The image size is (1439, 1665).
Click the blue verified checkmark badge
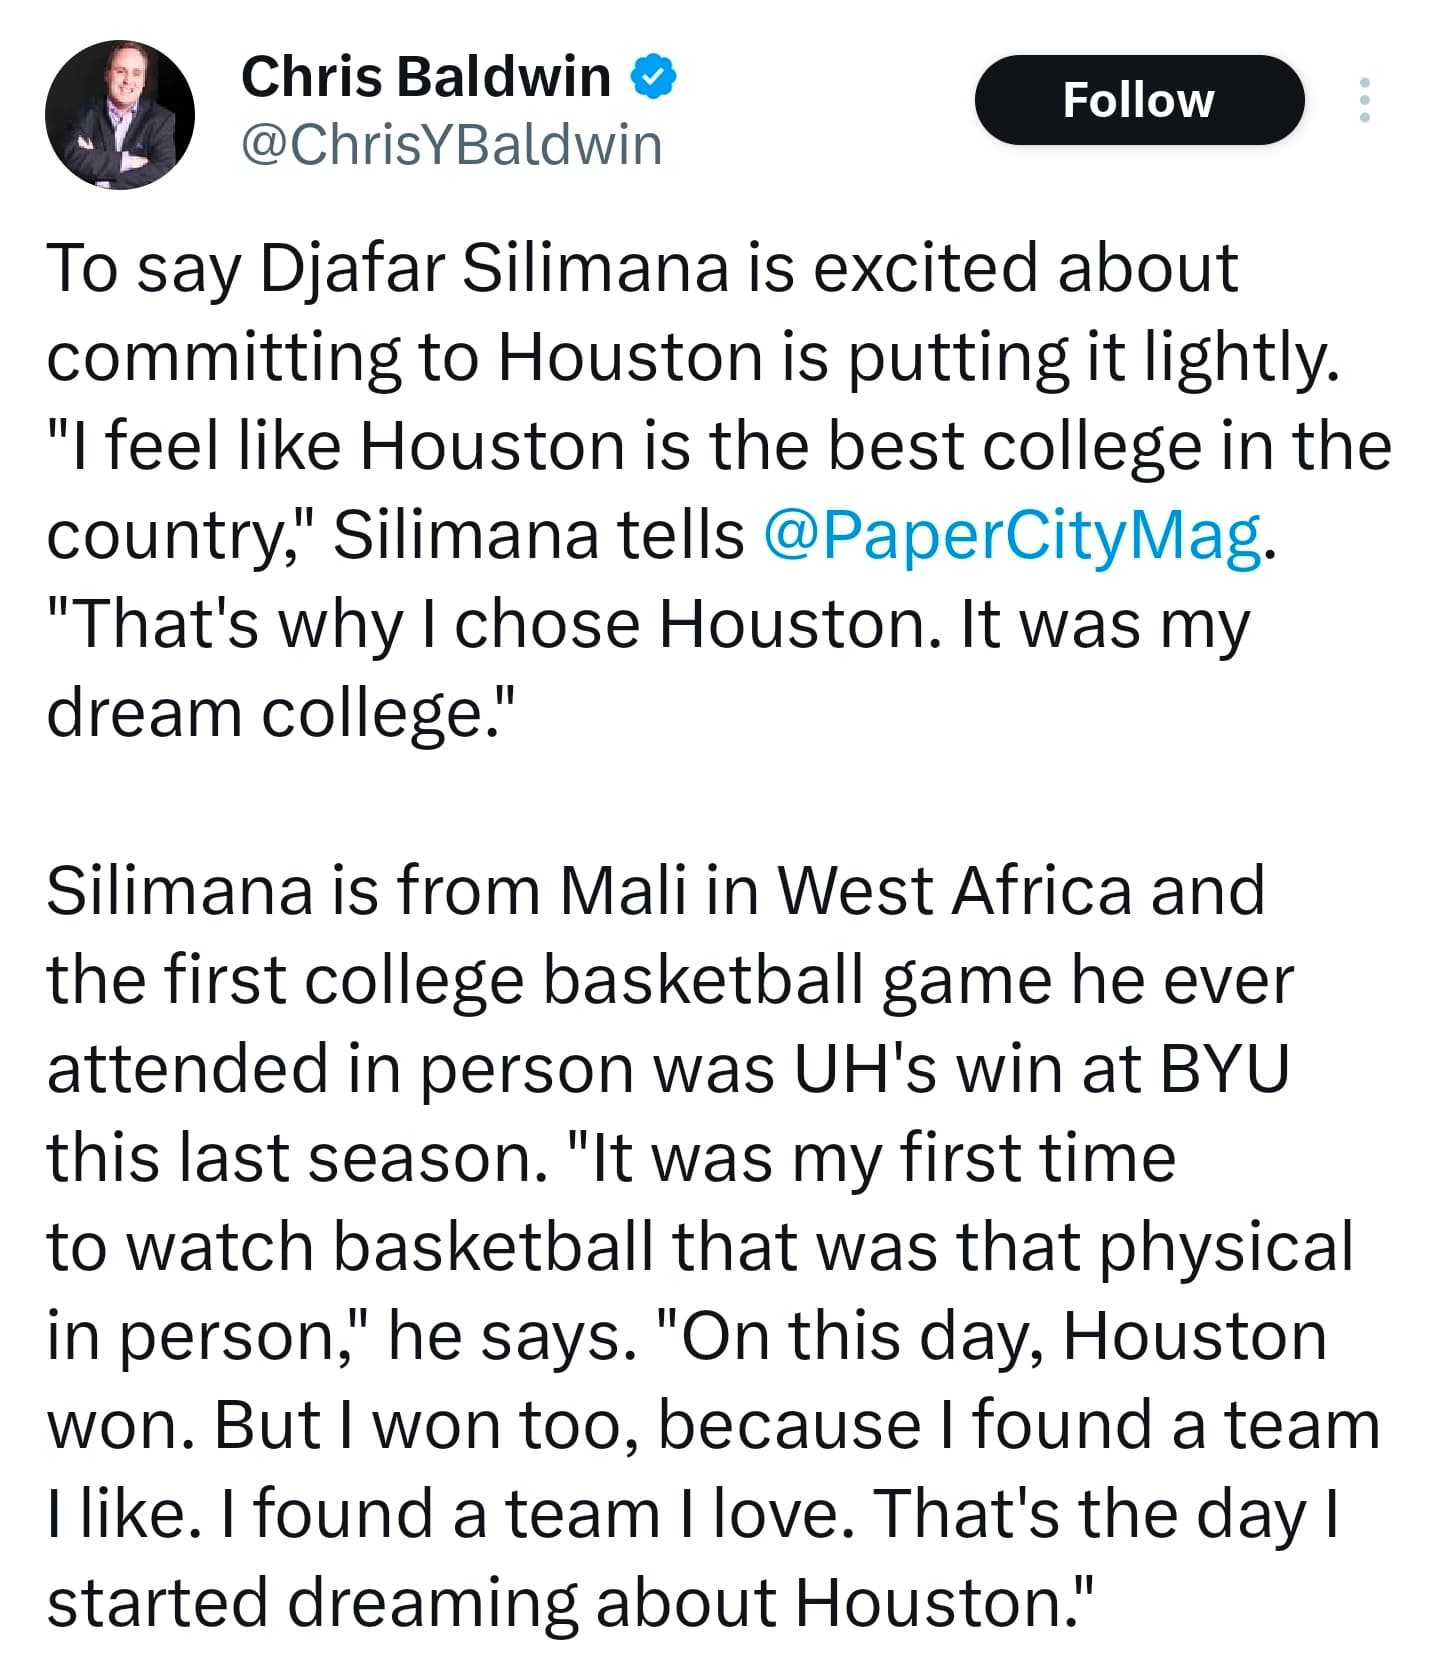(x=653, y=77)
